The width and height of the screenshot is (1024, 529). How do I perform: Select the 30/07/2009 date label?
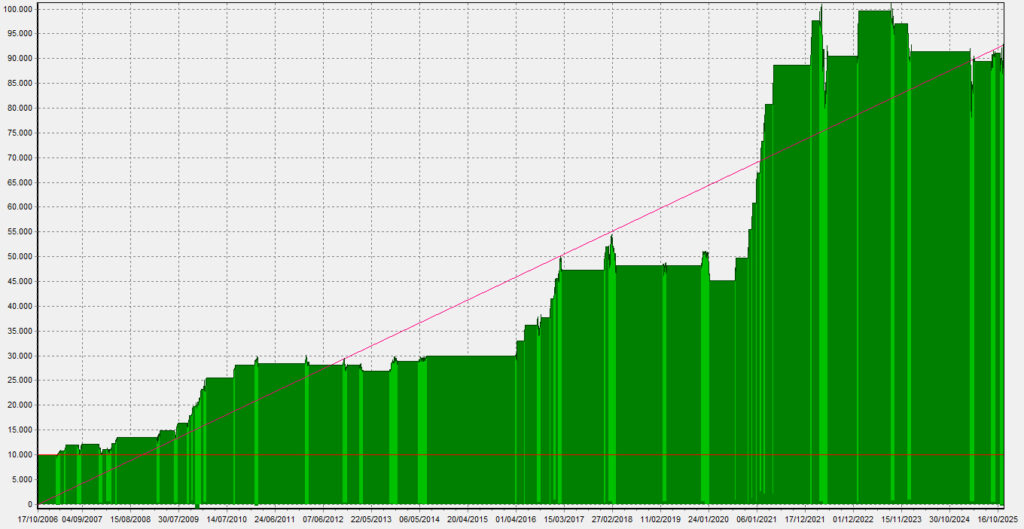(179, 520)
